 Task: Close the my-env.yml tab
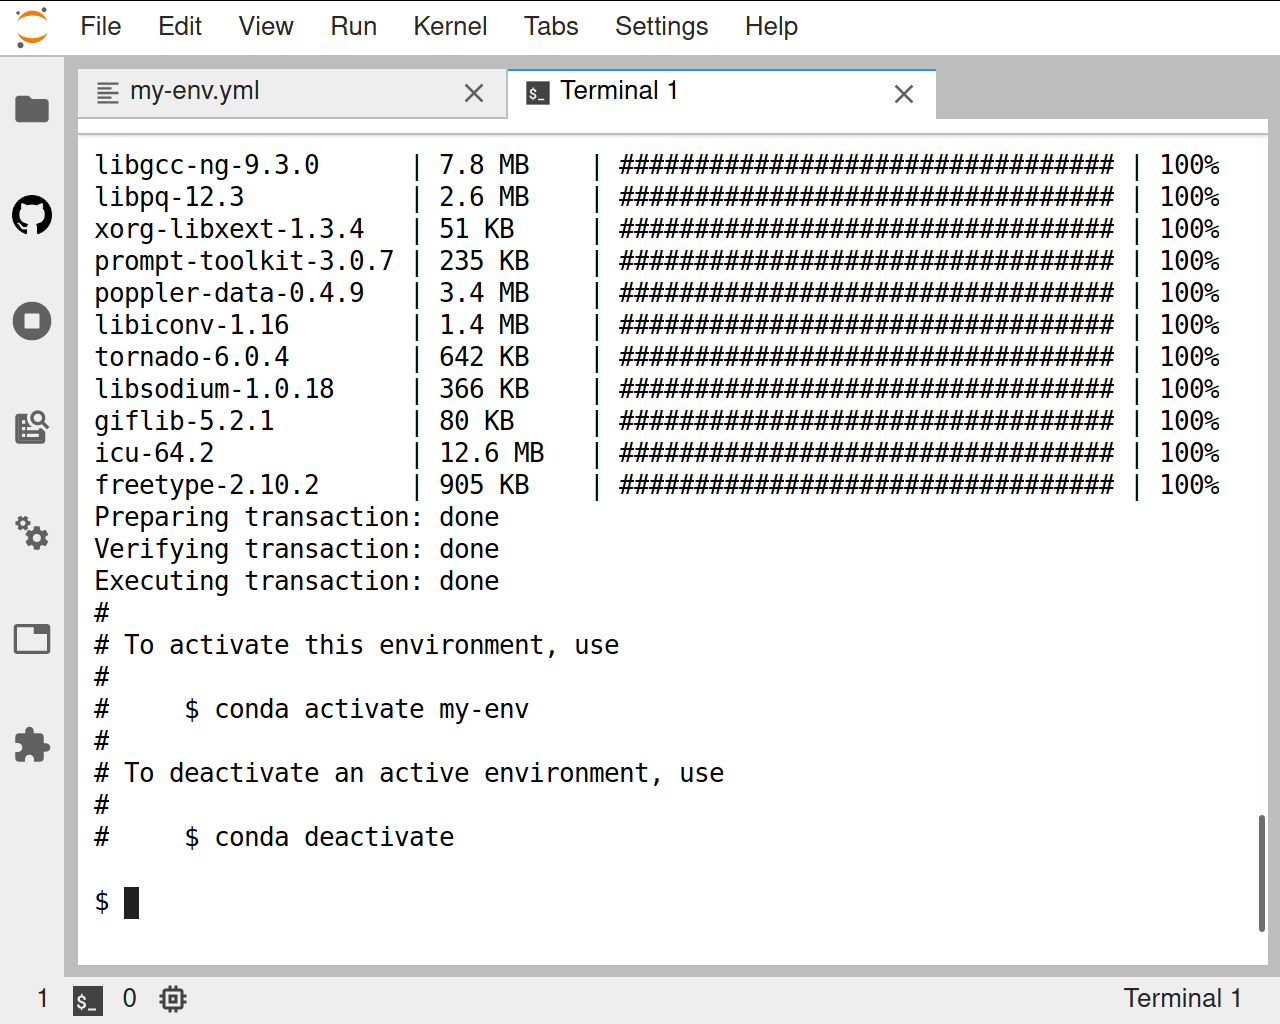coord(473,92)
